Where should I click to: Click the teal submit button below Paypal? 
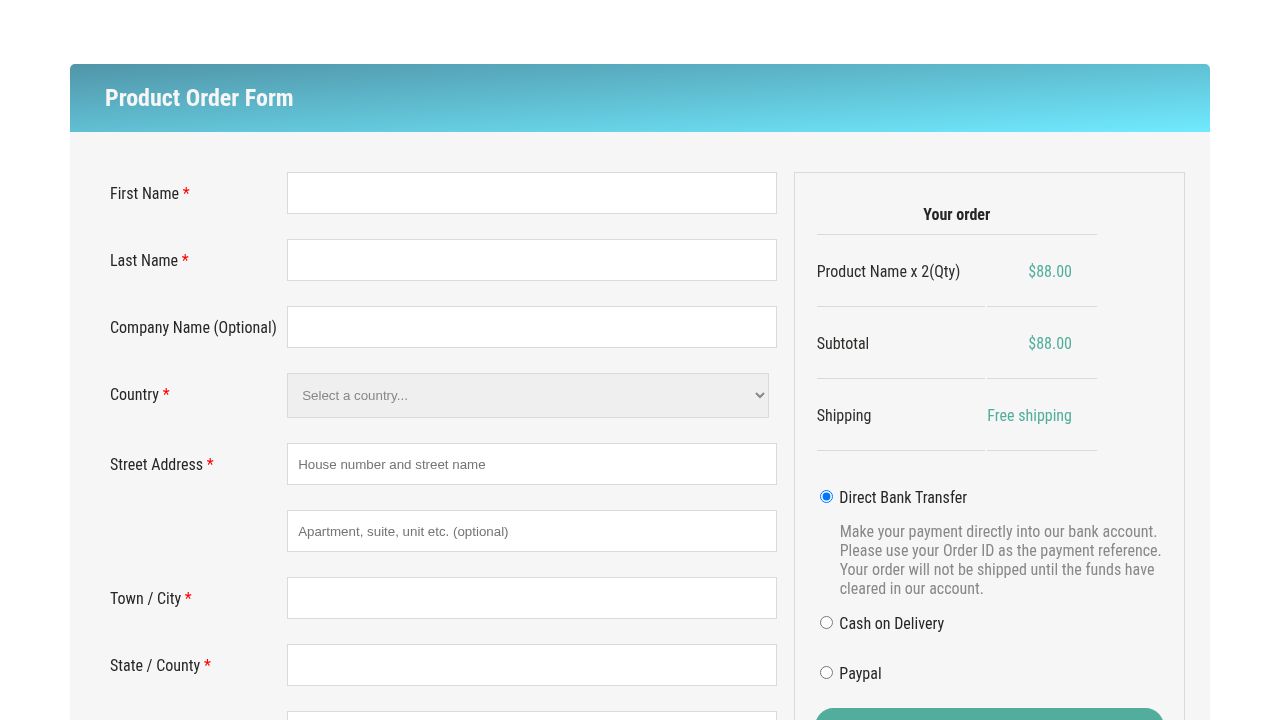988,716
